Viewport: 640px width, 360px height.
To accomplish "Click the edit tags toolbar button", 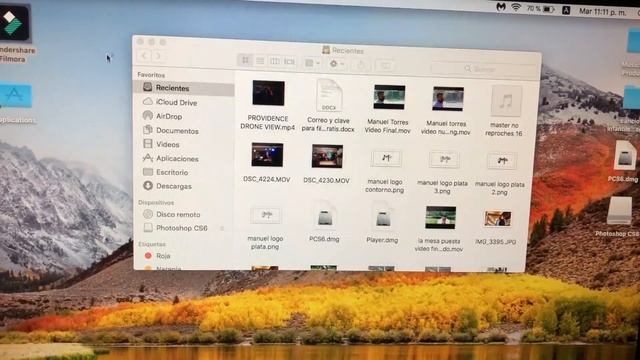I will [x=385, y=65].
